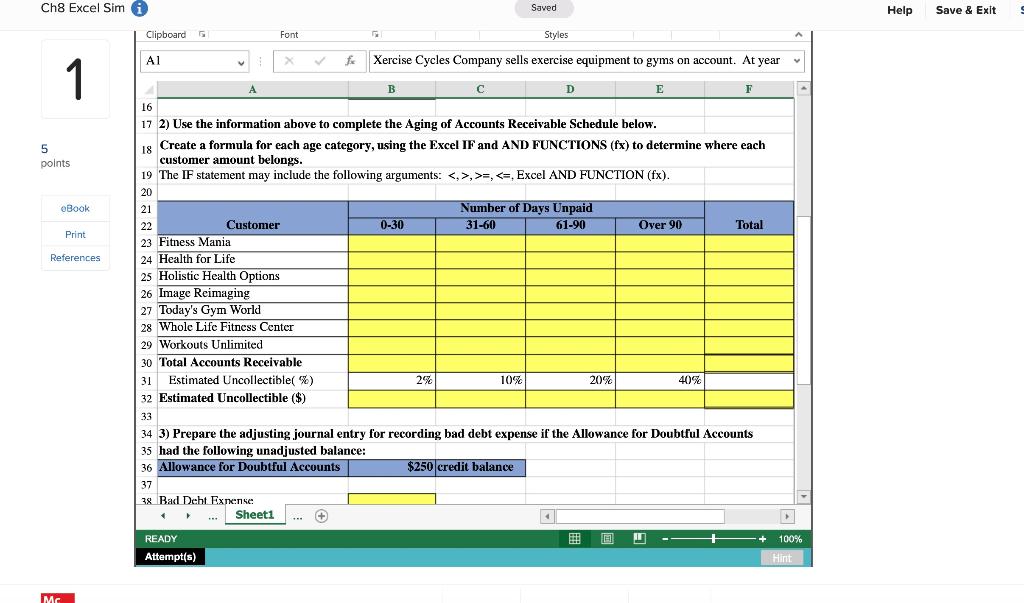1024x603 pixels.
Task: Click the zoom slider in the status bar
Action: 714,538
